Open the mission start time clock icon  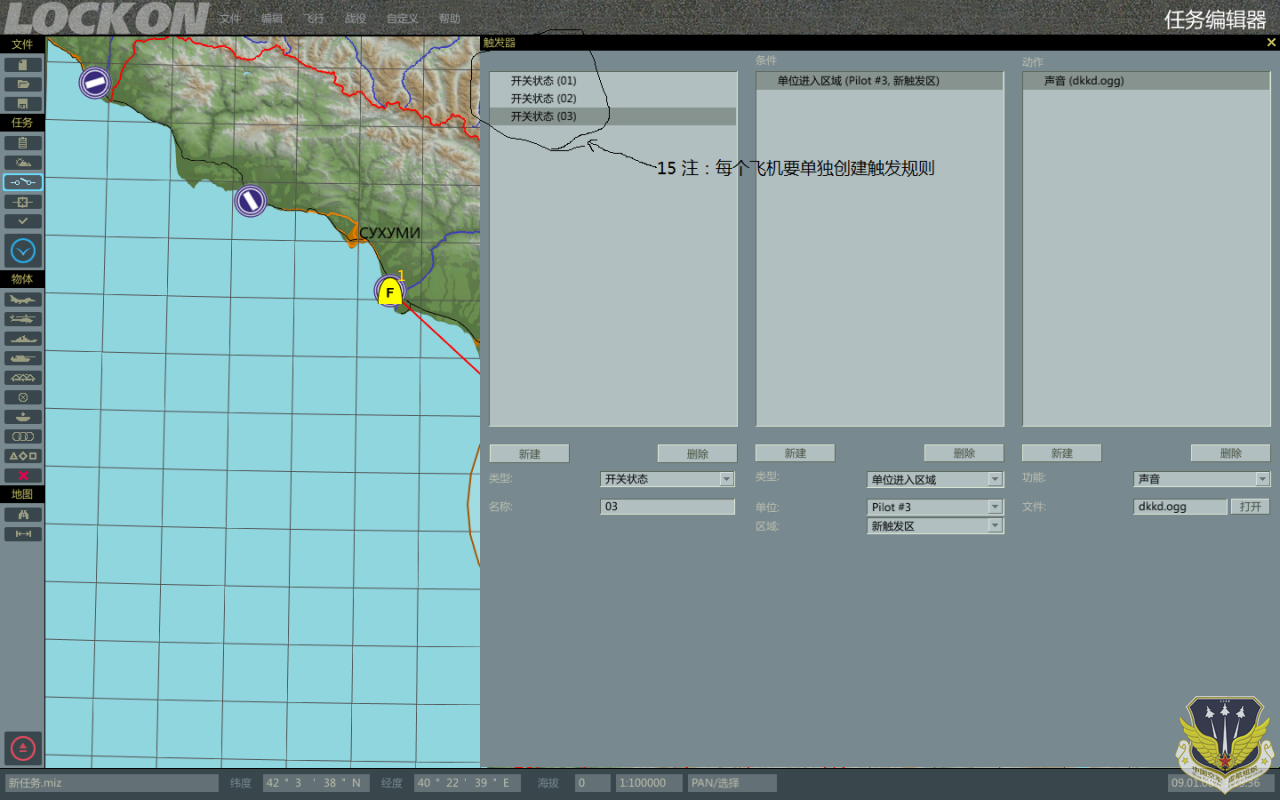coord(23,250)
